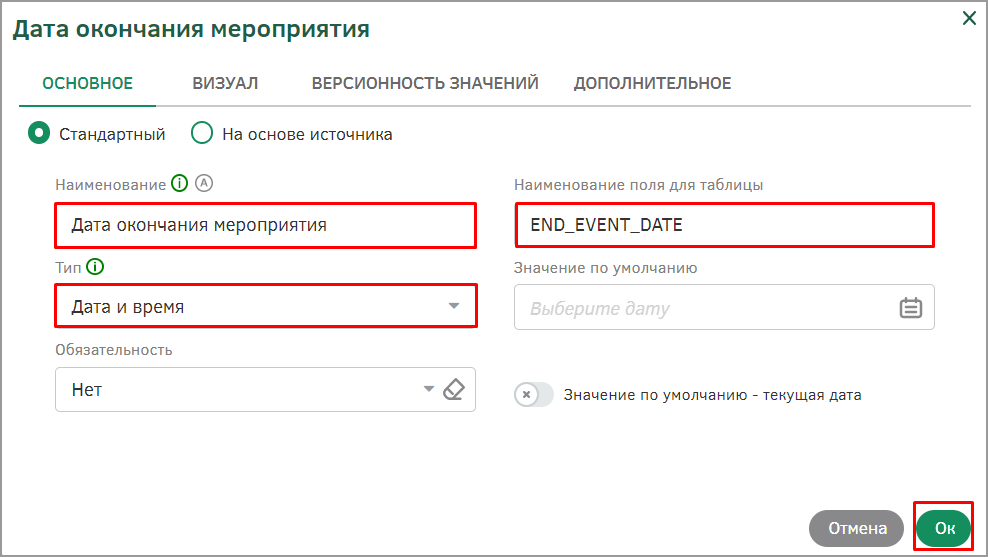
Task: Switch to the ВИЗУАЛ tab
Action: pos(225,83)
